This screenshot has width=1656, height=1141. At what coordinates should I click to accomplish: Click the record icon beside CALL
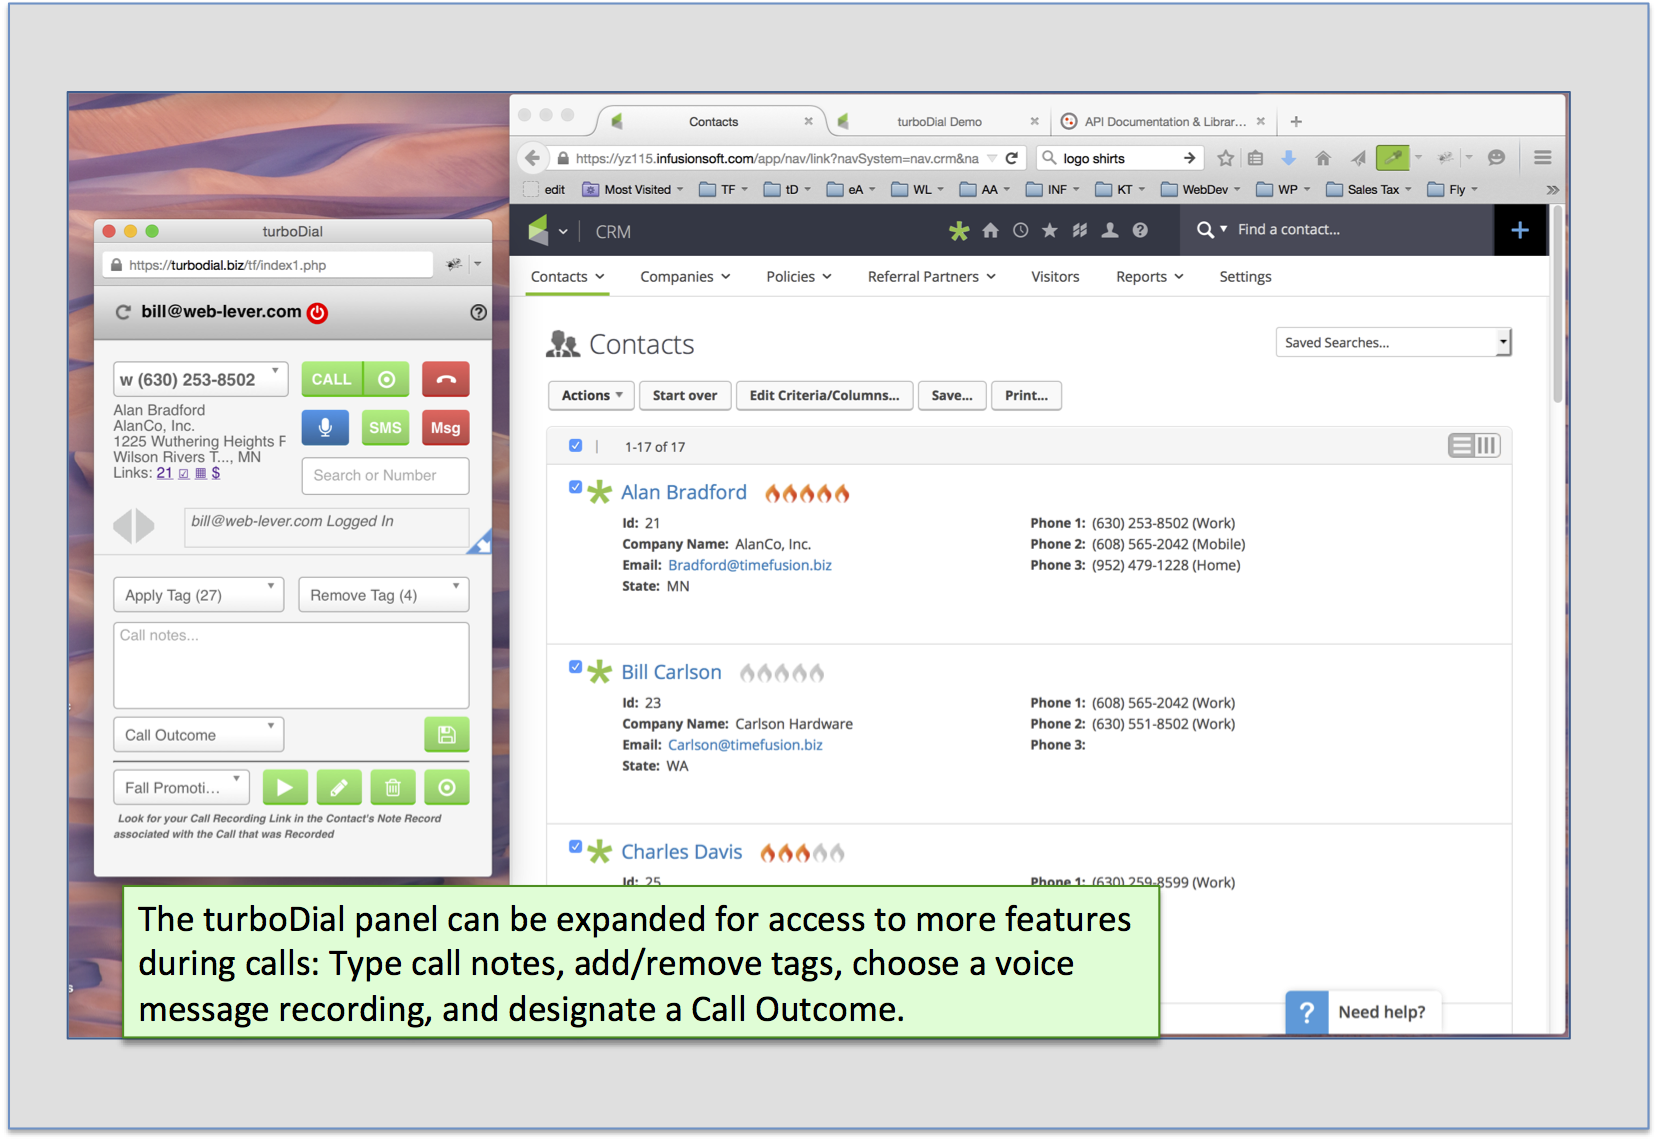tap(386, 380)
